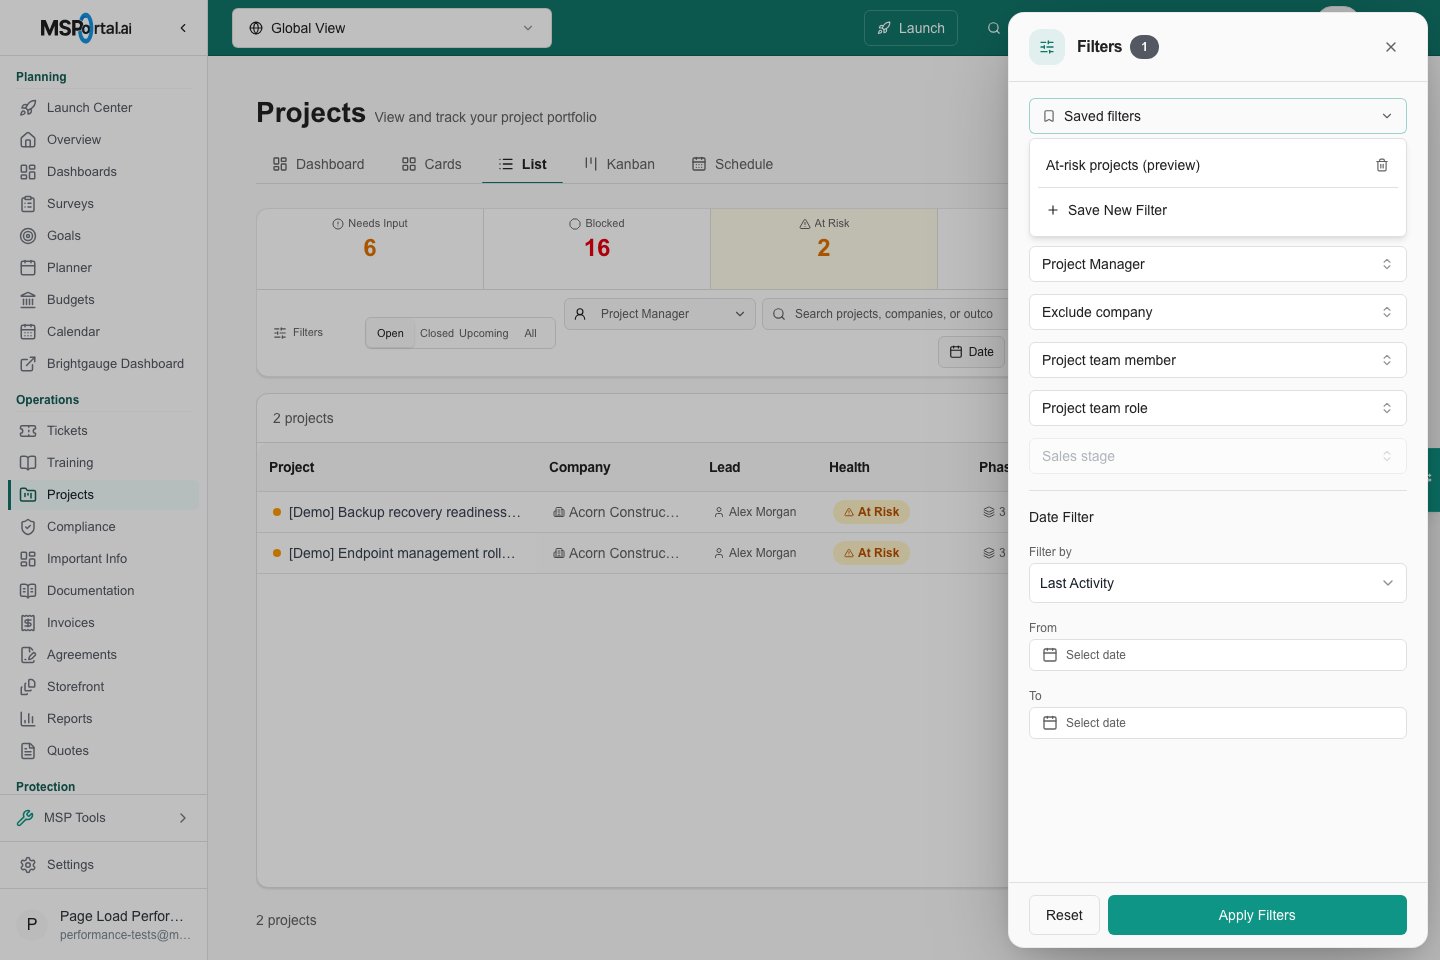This screenshot has width=1440, height=960.
Task: Click the Budgets bank icon
Action: pos(28,300)
